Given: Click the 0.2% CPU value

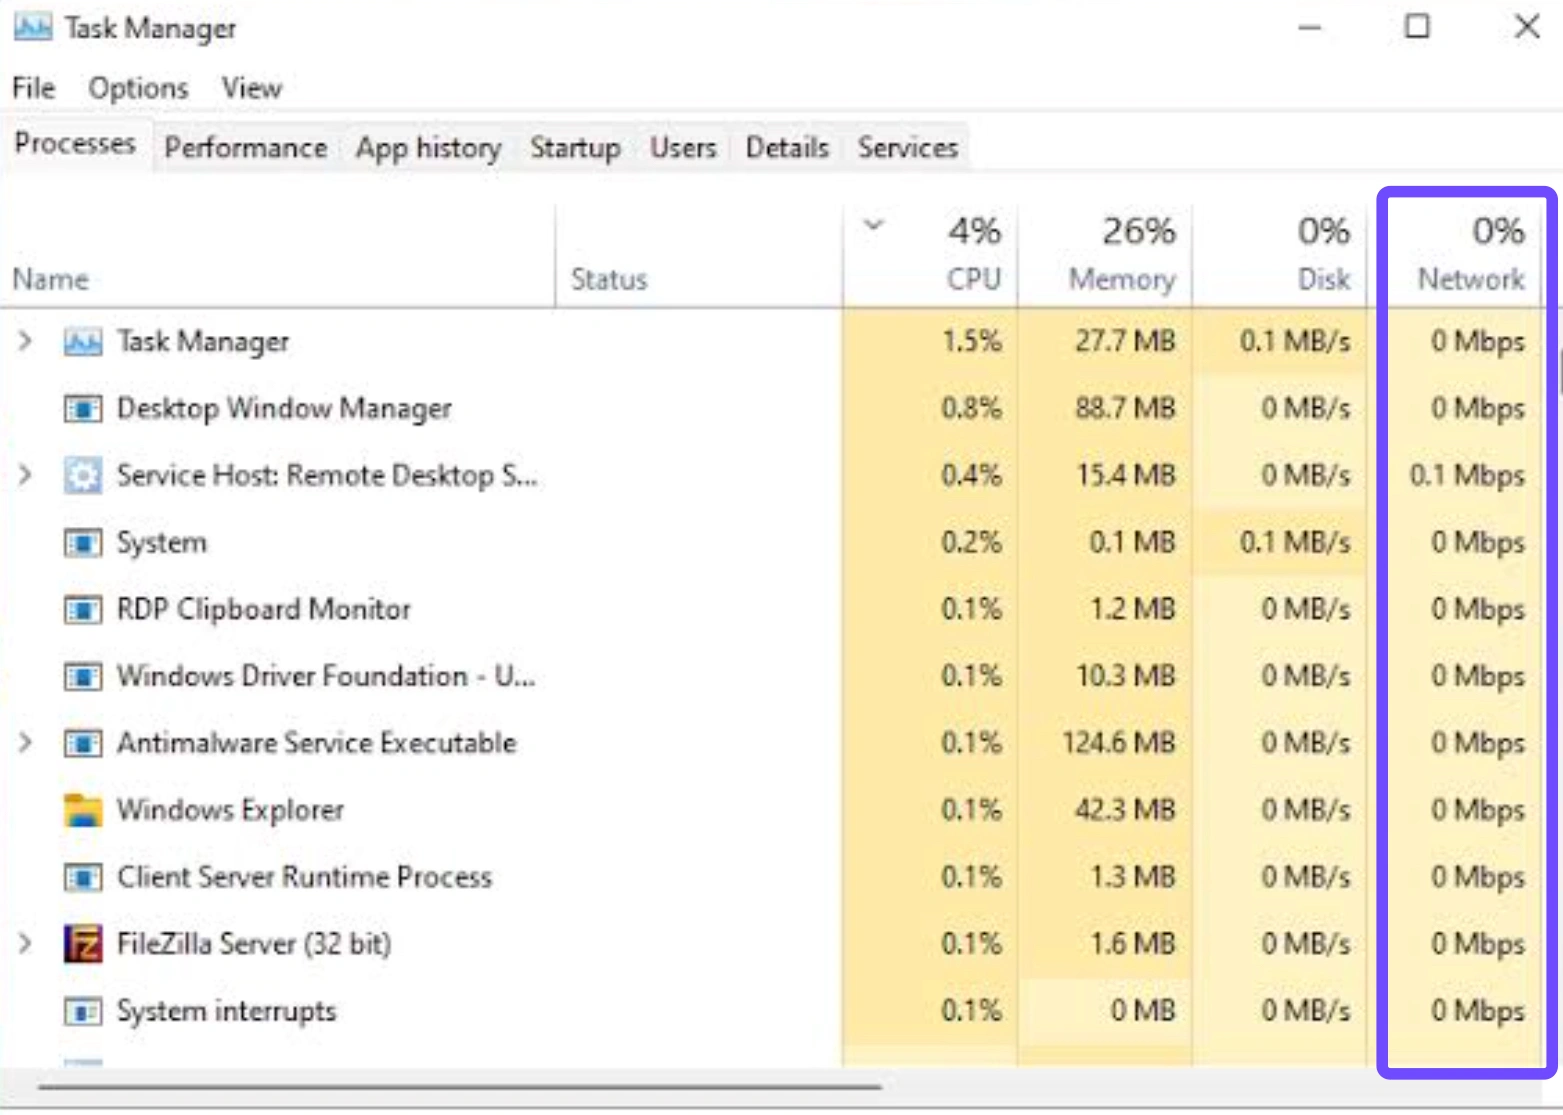Looking at the screenshot, I should (971, 543).
